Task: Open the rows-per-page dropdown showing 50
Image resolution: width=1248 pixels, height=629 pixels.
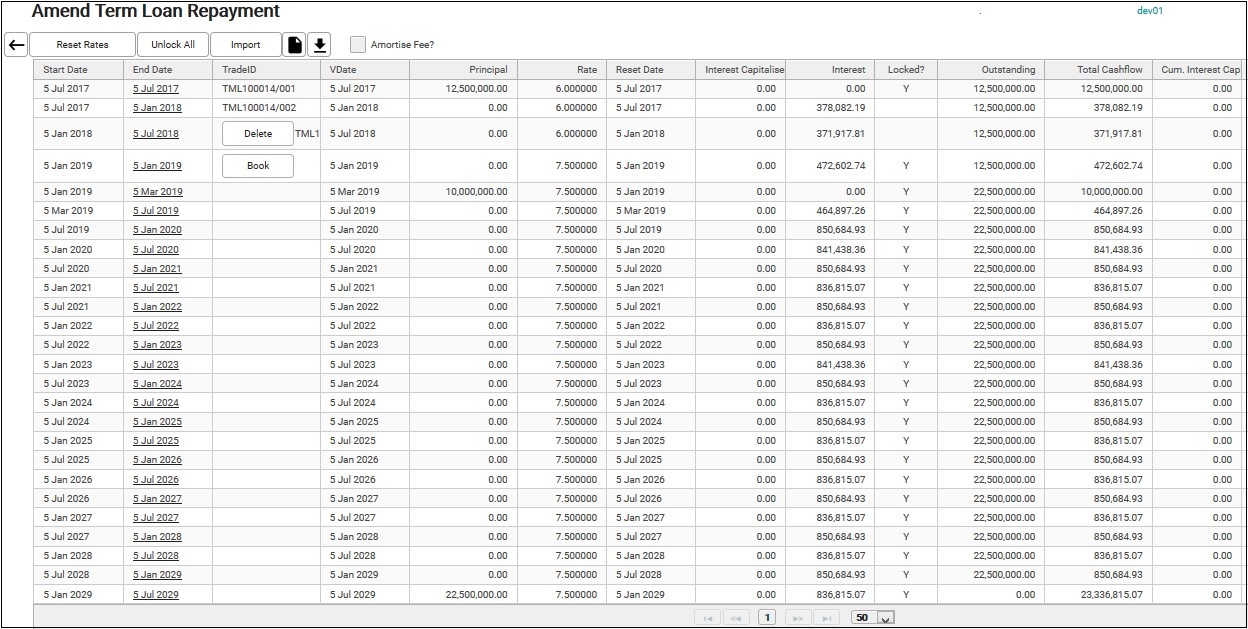Action: 872,618
